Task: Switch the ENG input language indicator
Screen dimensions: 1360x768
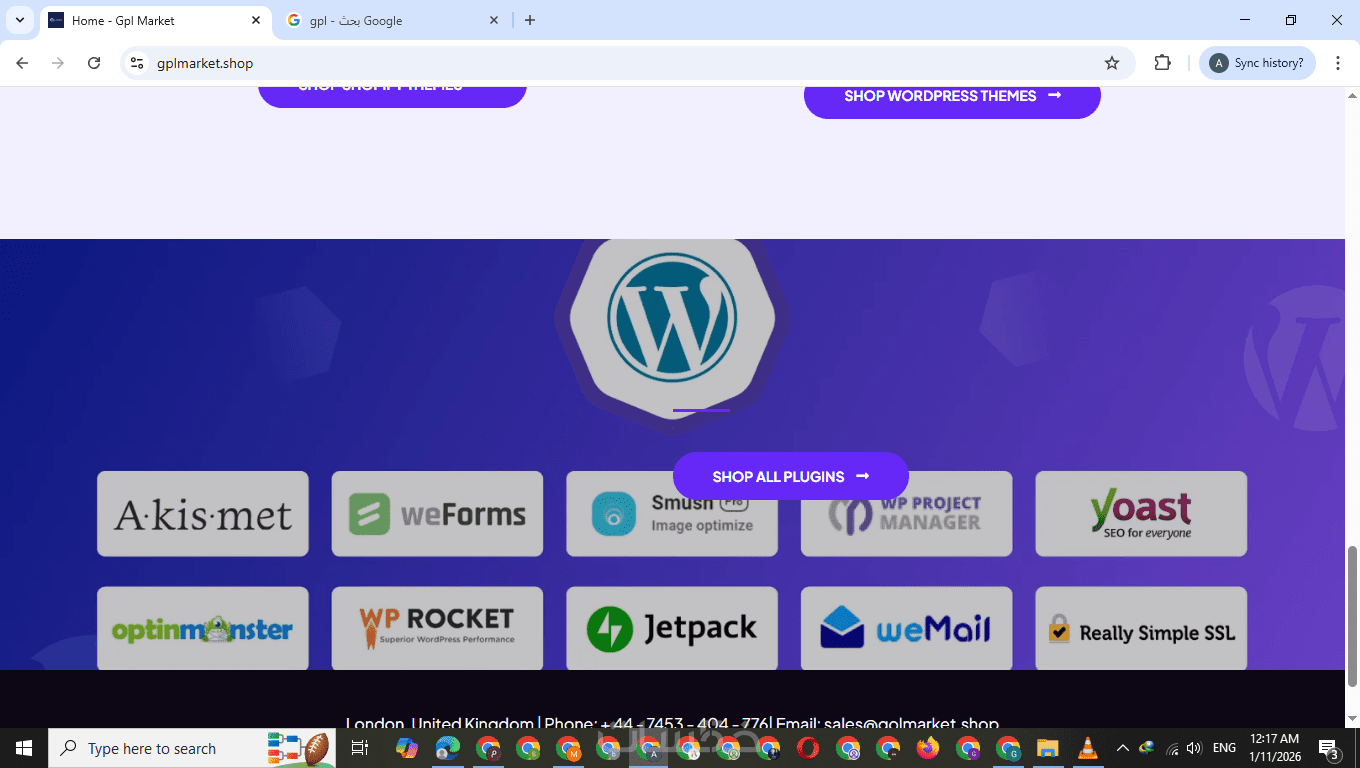Action: coord(1224,748)
